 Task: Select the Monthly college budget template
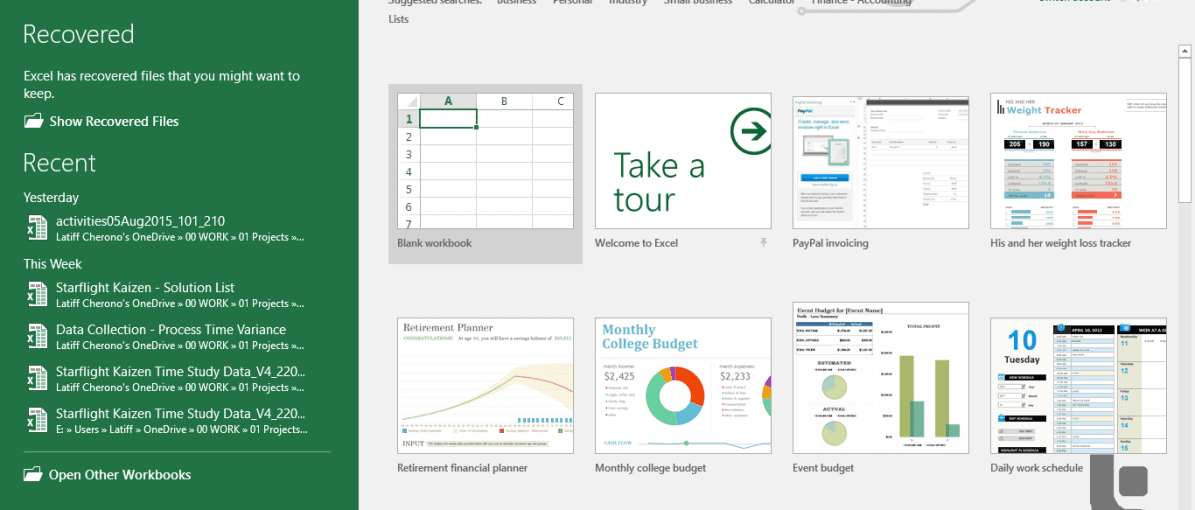(x=683, y=386)
